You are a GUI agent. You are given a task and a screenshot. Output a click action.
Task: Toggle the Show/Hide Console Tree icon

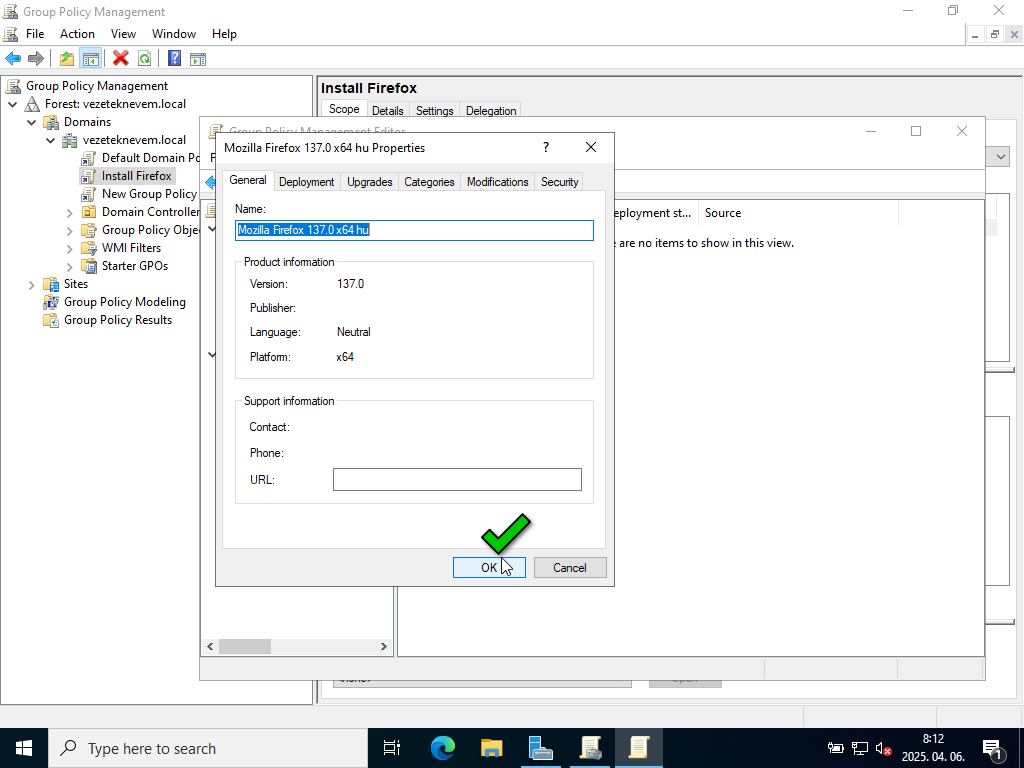point(91,59)
